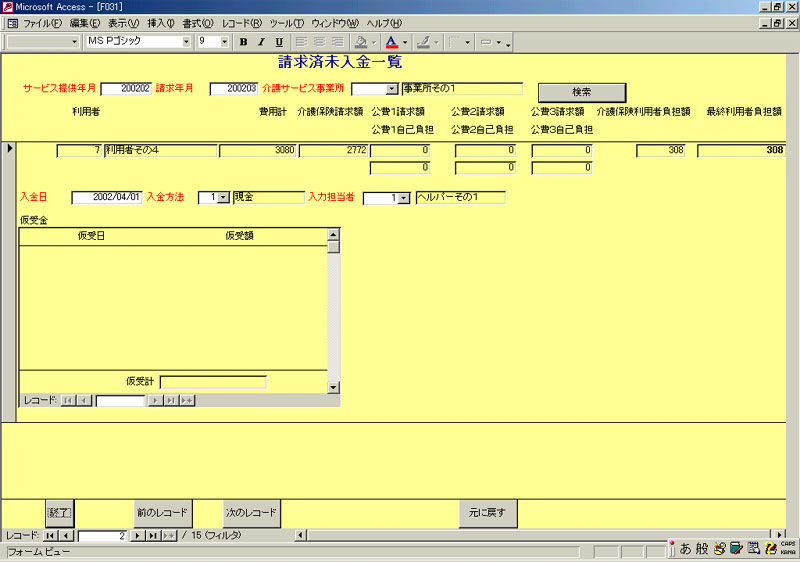800x562 pixels.
Task: Click 仮受金 subform scroll up arrow
Action: 333,235
